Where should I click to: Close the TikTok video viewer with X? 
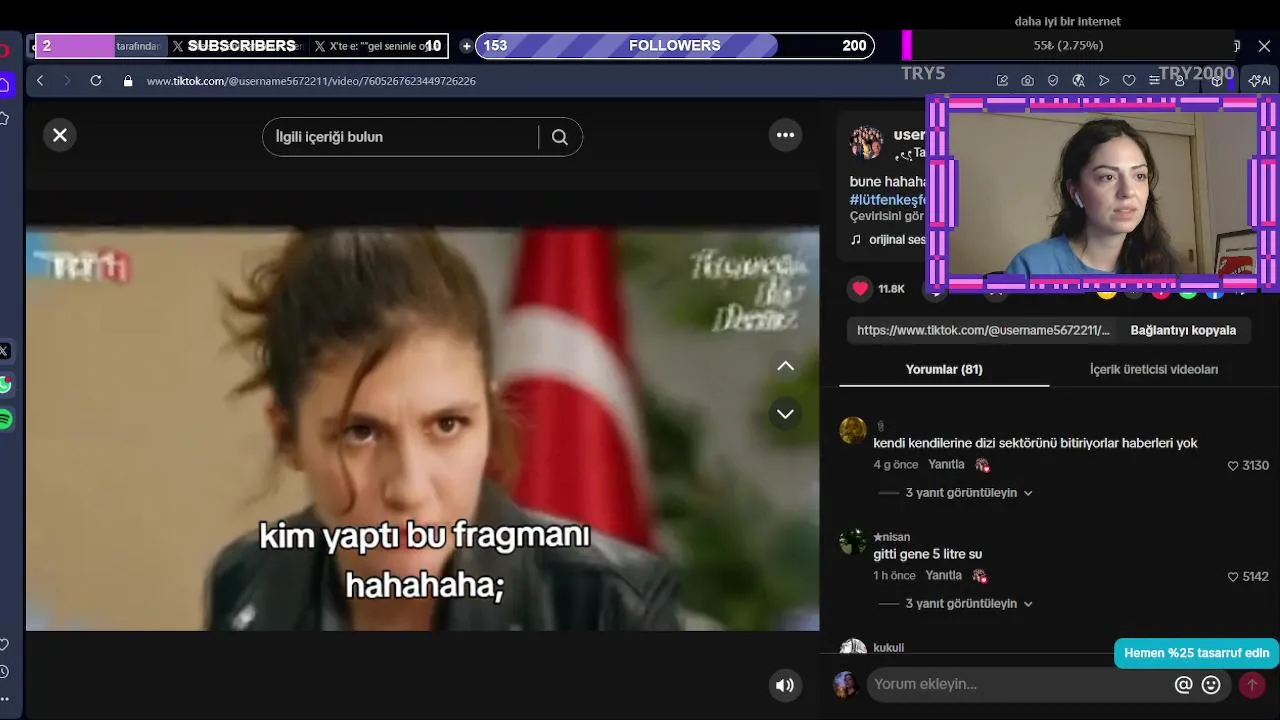click(60, 135)
